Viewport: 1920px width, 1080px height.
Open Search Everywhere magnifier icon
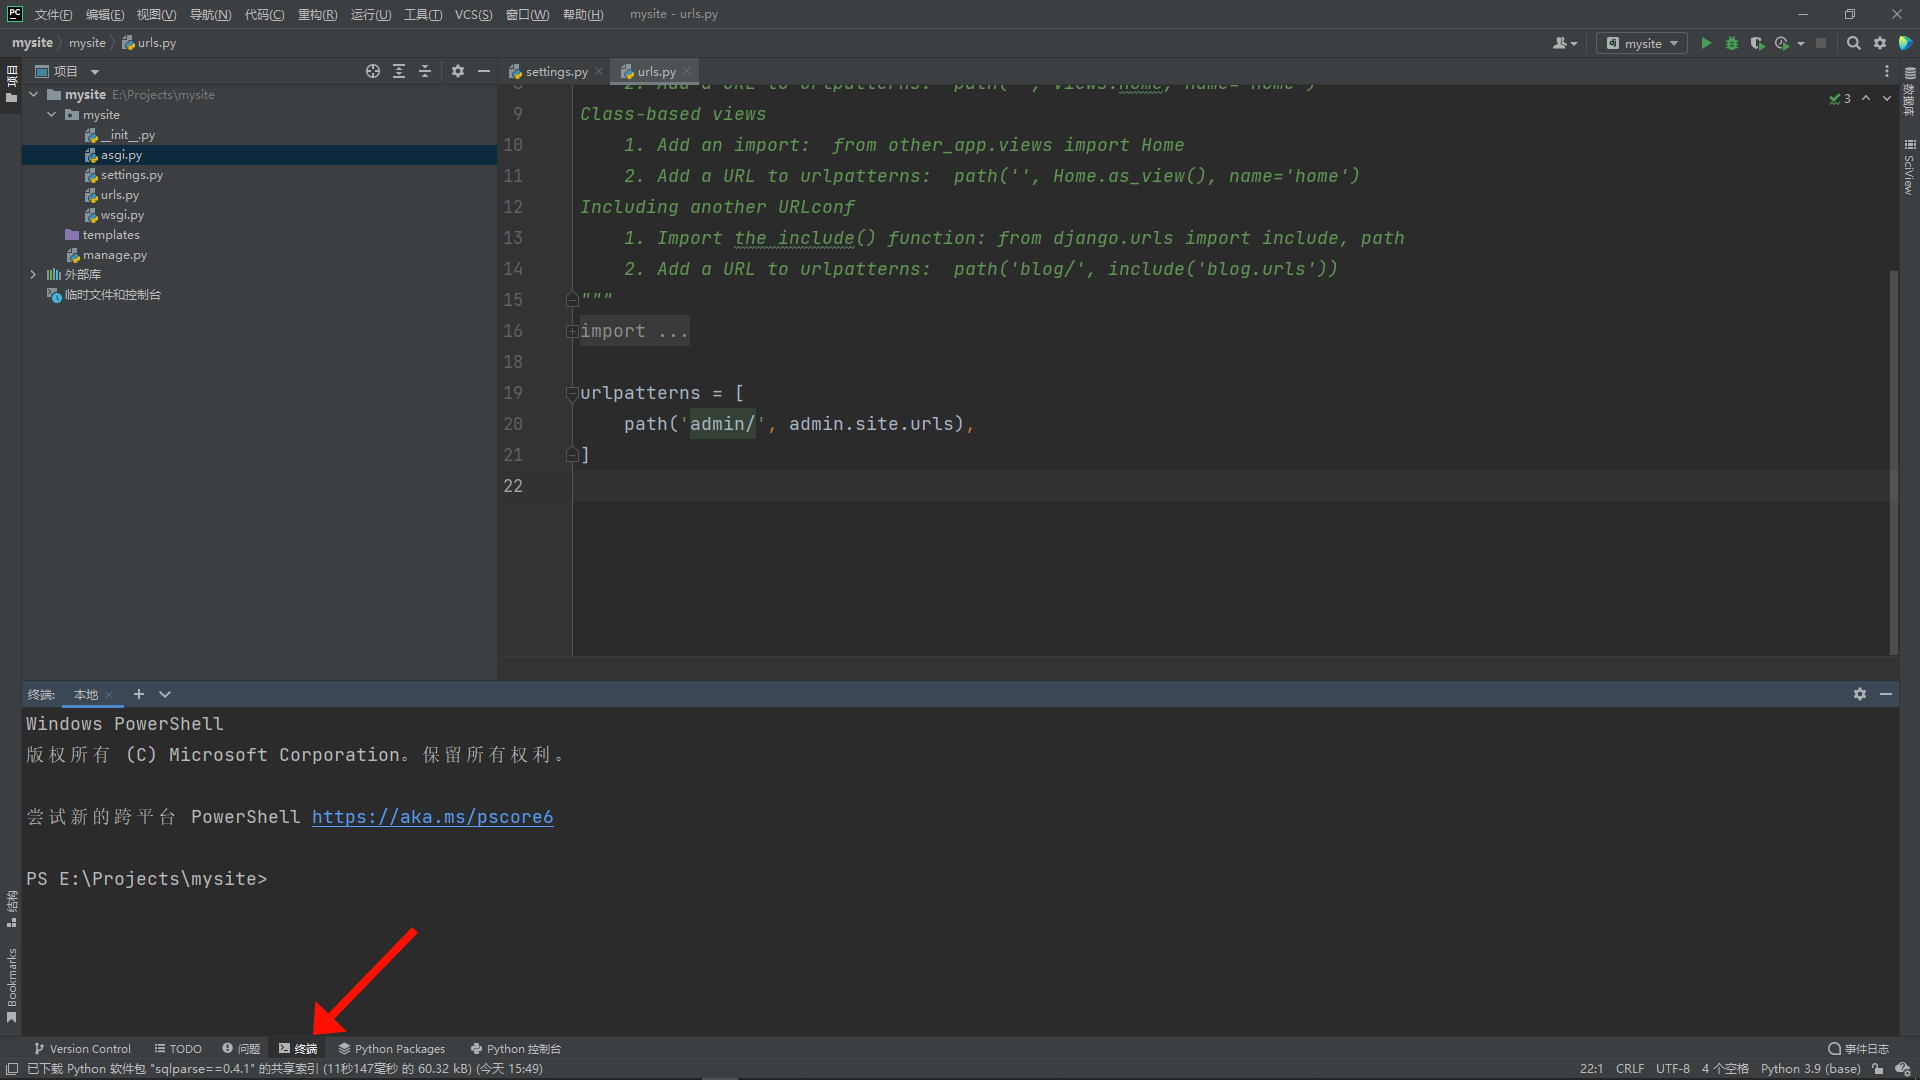point(1853,43)
